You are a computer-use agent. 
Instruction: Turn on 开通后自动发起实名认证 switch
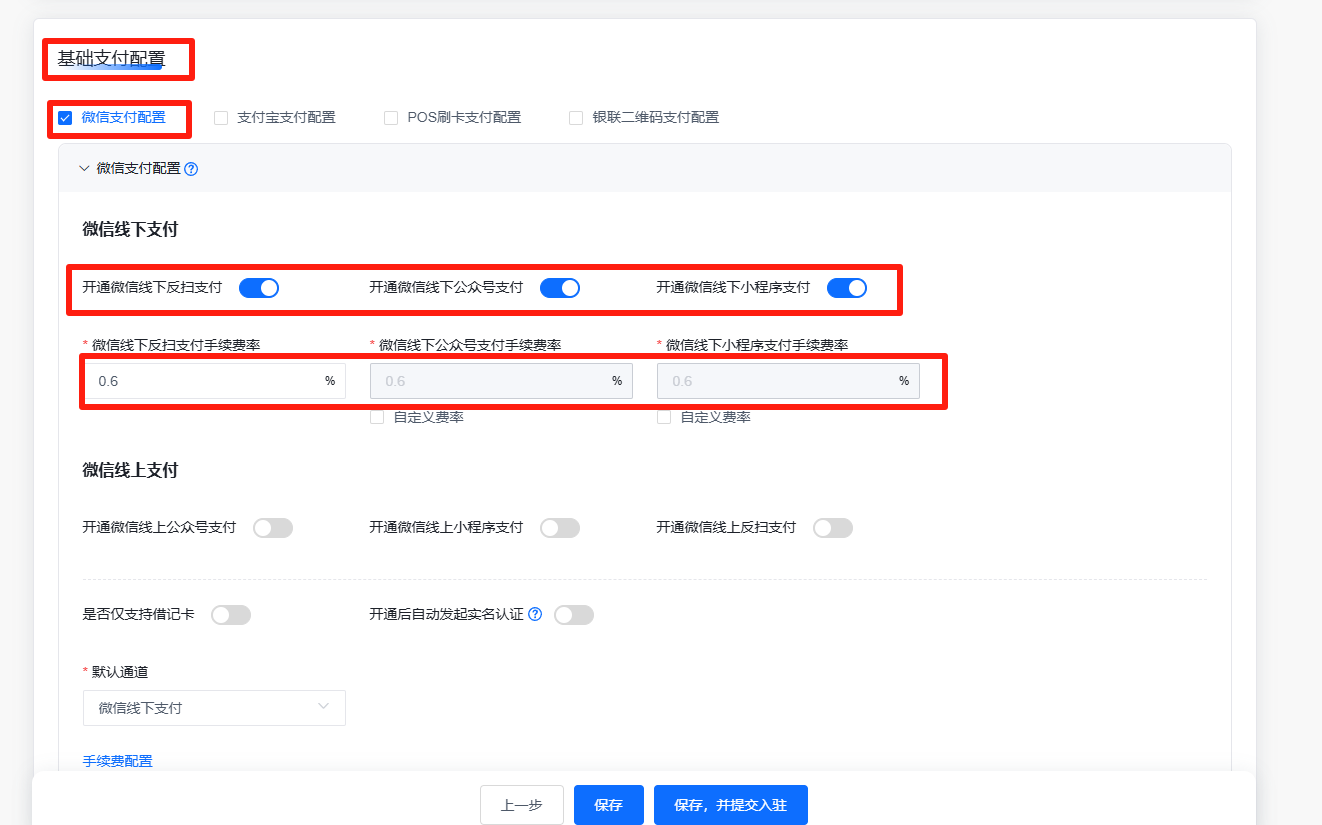[574, 615]
